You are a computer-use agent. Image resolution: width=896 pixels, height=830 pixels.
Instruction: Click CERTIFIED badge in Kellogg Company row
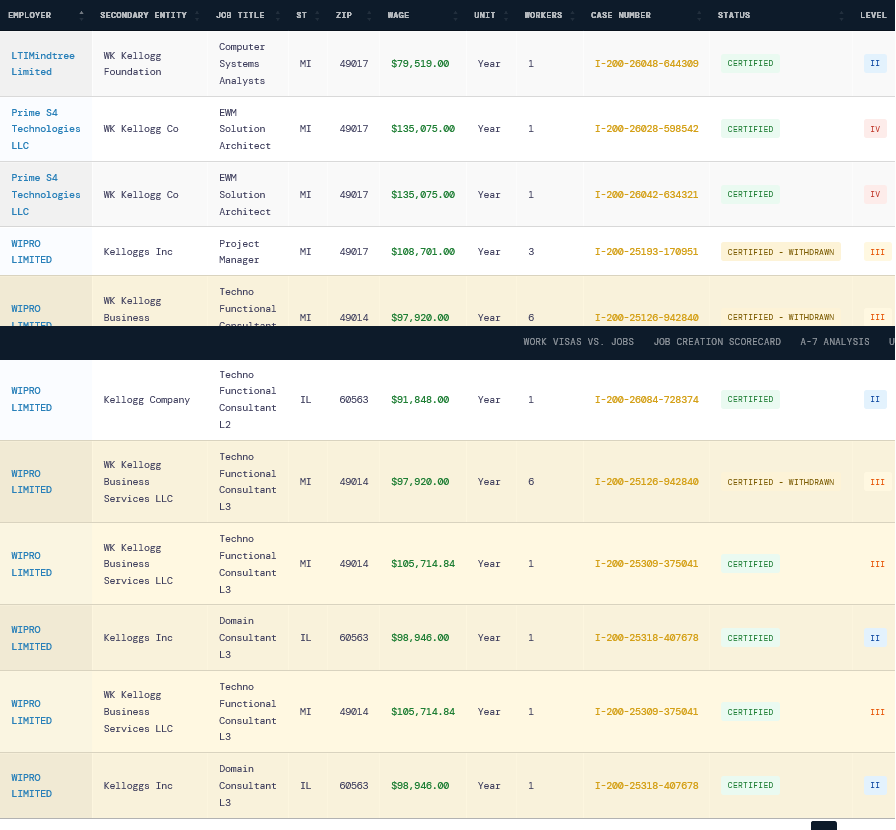pos(750,400)
